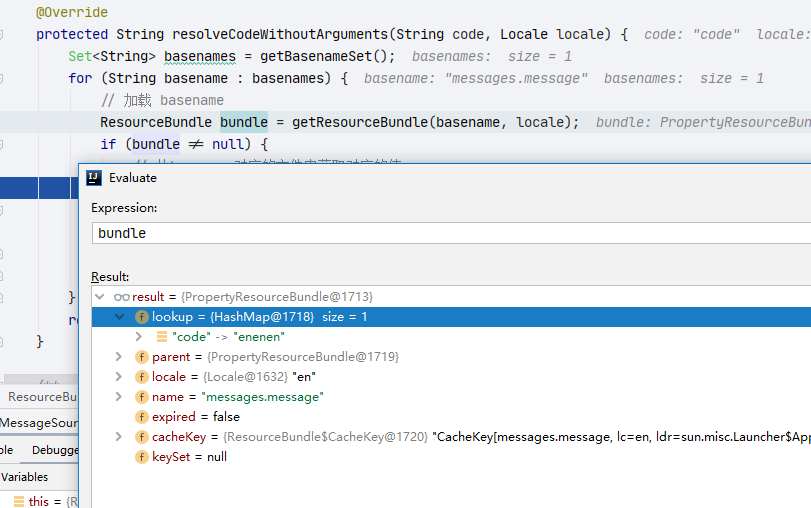This screenshot has width=811, height=508.
Task: Switch to the Variables panel tab
Action: pyautogui.click(x=24, y=477)
